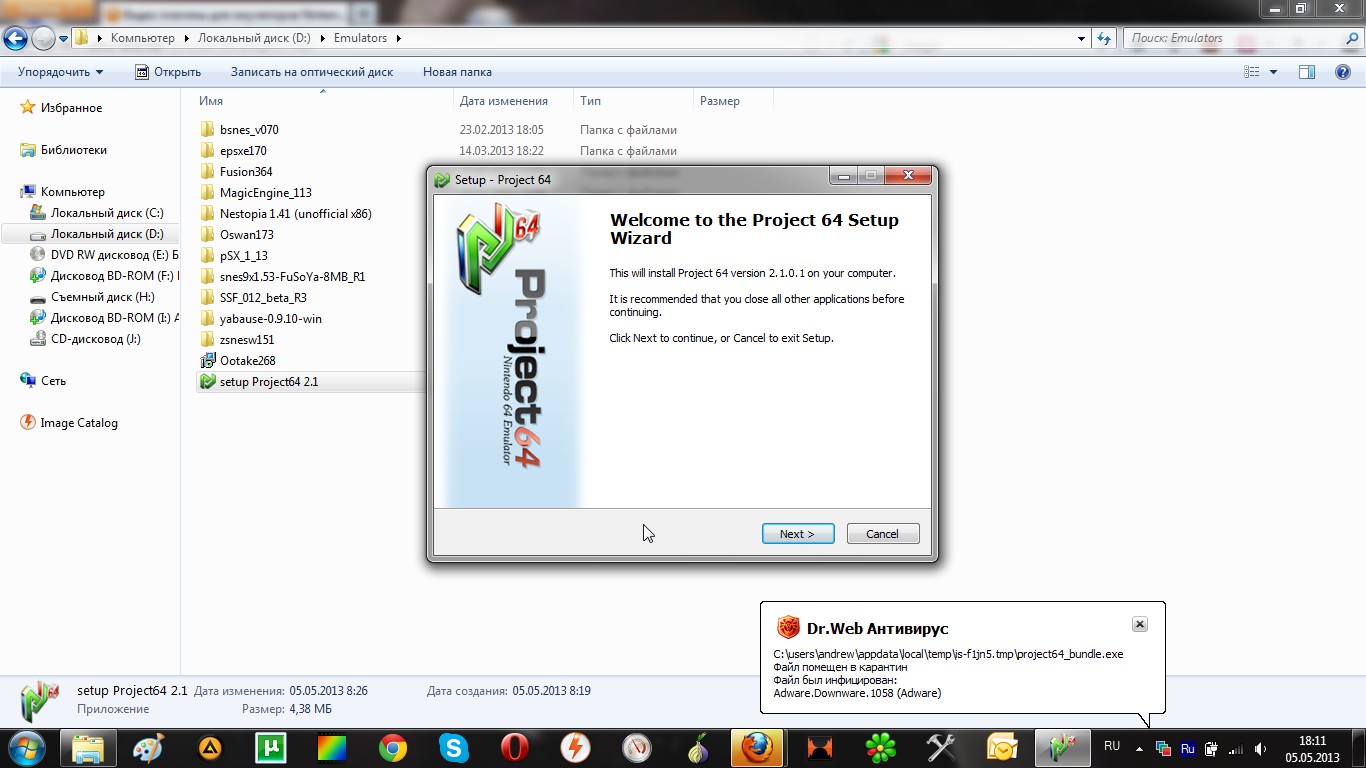This screenshot has width=1366, height=768.
Task: Launch Paint from the taskbar
Action: pos(148,748)
